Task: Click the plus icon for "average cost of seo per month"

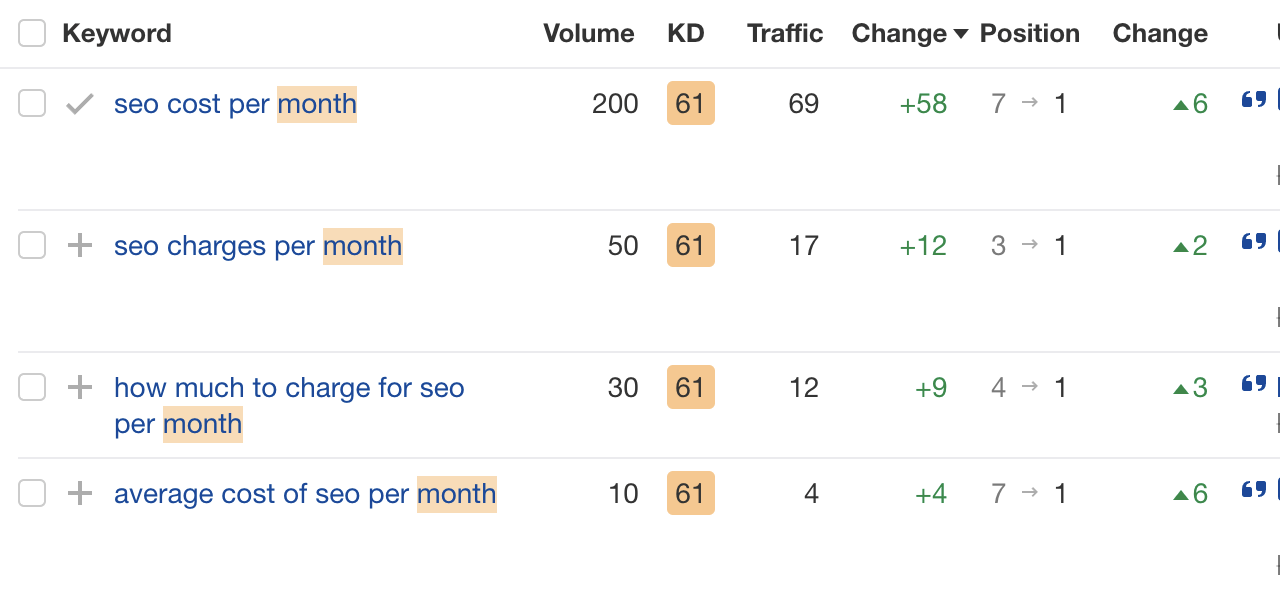Action: pyautogui.click(x=79, y=493)
